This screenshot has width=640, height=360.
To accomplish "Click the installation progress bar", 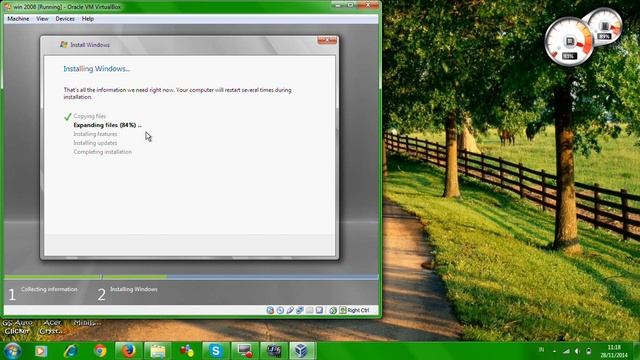I will (x=191, y=277).
